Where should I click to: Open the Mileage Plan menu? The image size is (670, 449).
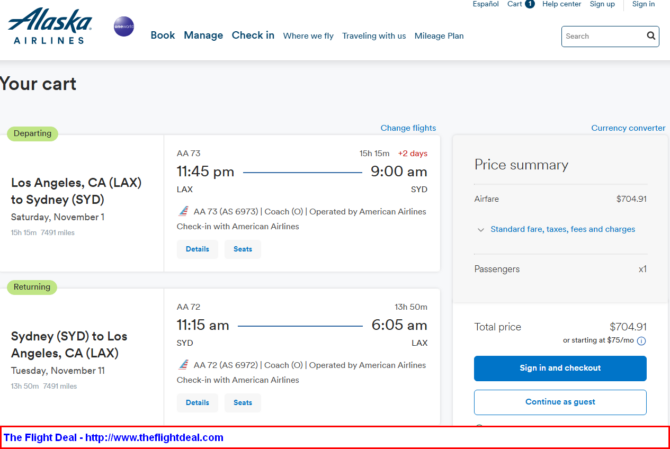pos(439,36)
